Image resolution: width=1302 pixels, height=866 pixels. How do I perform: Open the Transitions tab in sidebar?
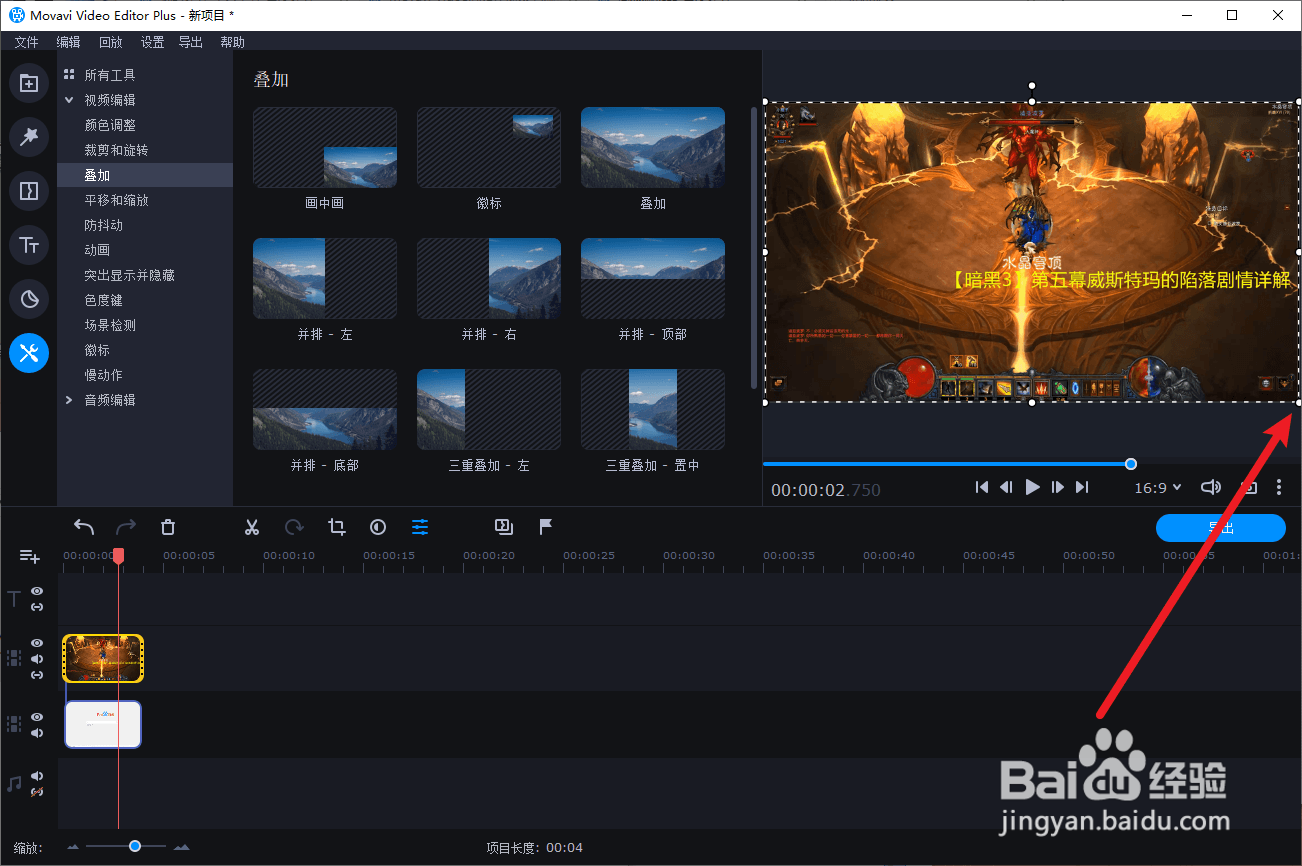[29, 191]
